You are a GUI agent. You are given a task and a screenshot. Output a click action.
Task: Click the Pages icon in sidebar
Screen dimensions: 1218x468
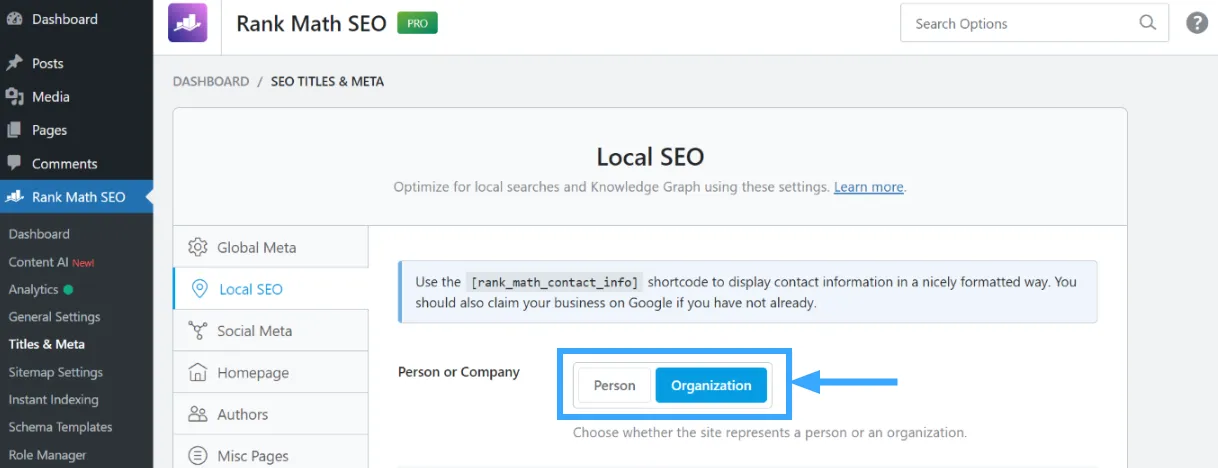pos(14,130)
